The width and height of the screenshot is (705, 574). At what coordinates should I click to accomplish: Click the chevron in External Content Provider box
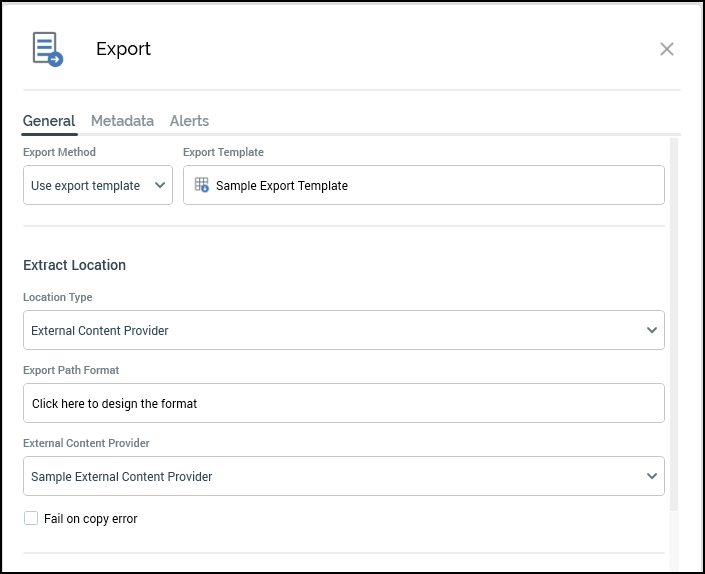652,476
